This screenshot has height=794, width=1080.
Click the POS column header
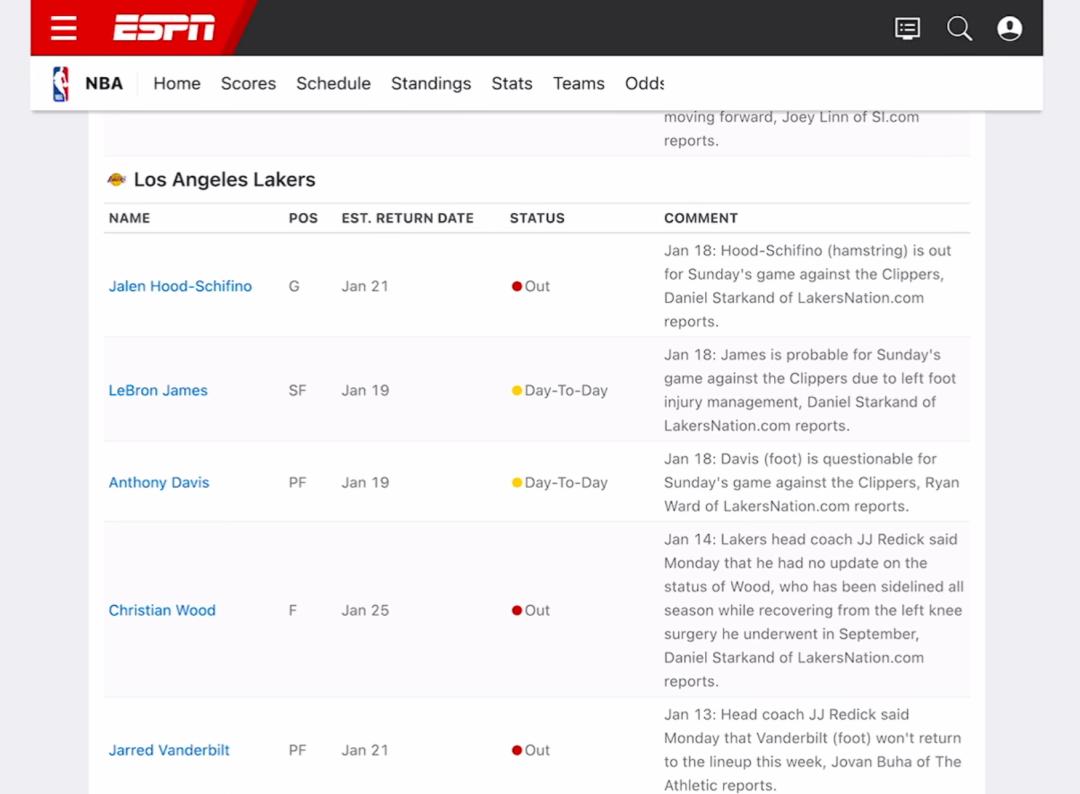click(303, 218)
